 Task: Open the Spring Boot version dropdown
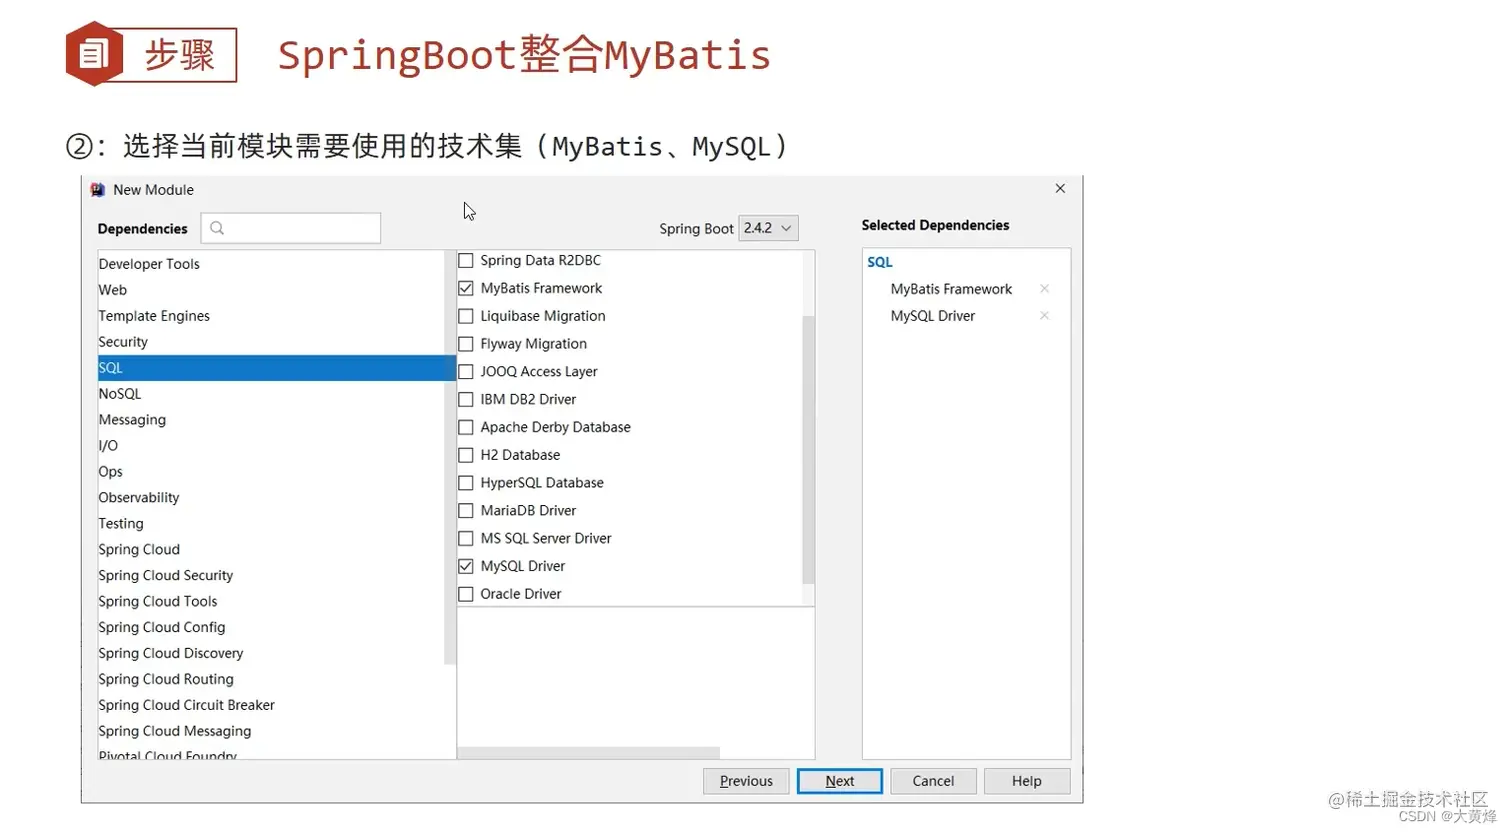pyautogui.click(x=768, y=228)
